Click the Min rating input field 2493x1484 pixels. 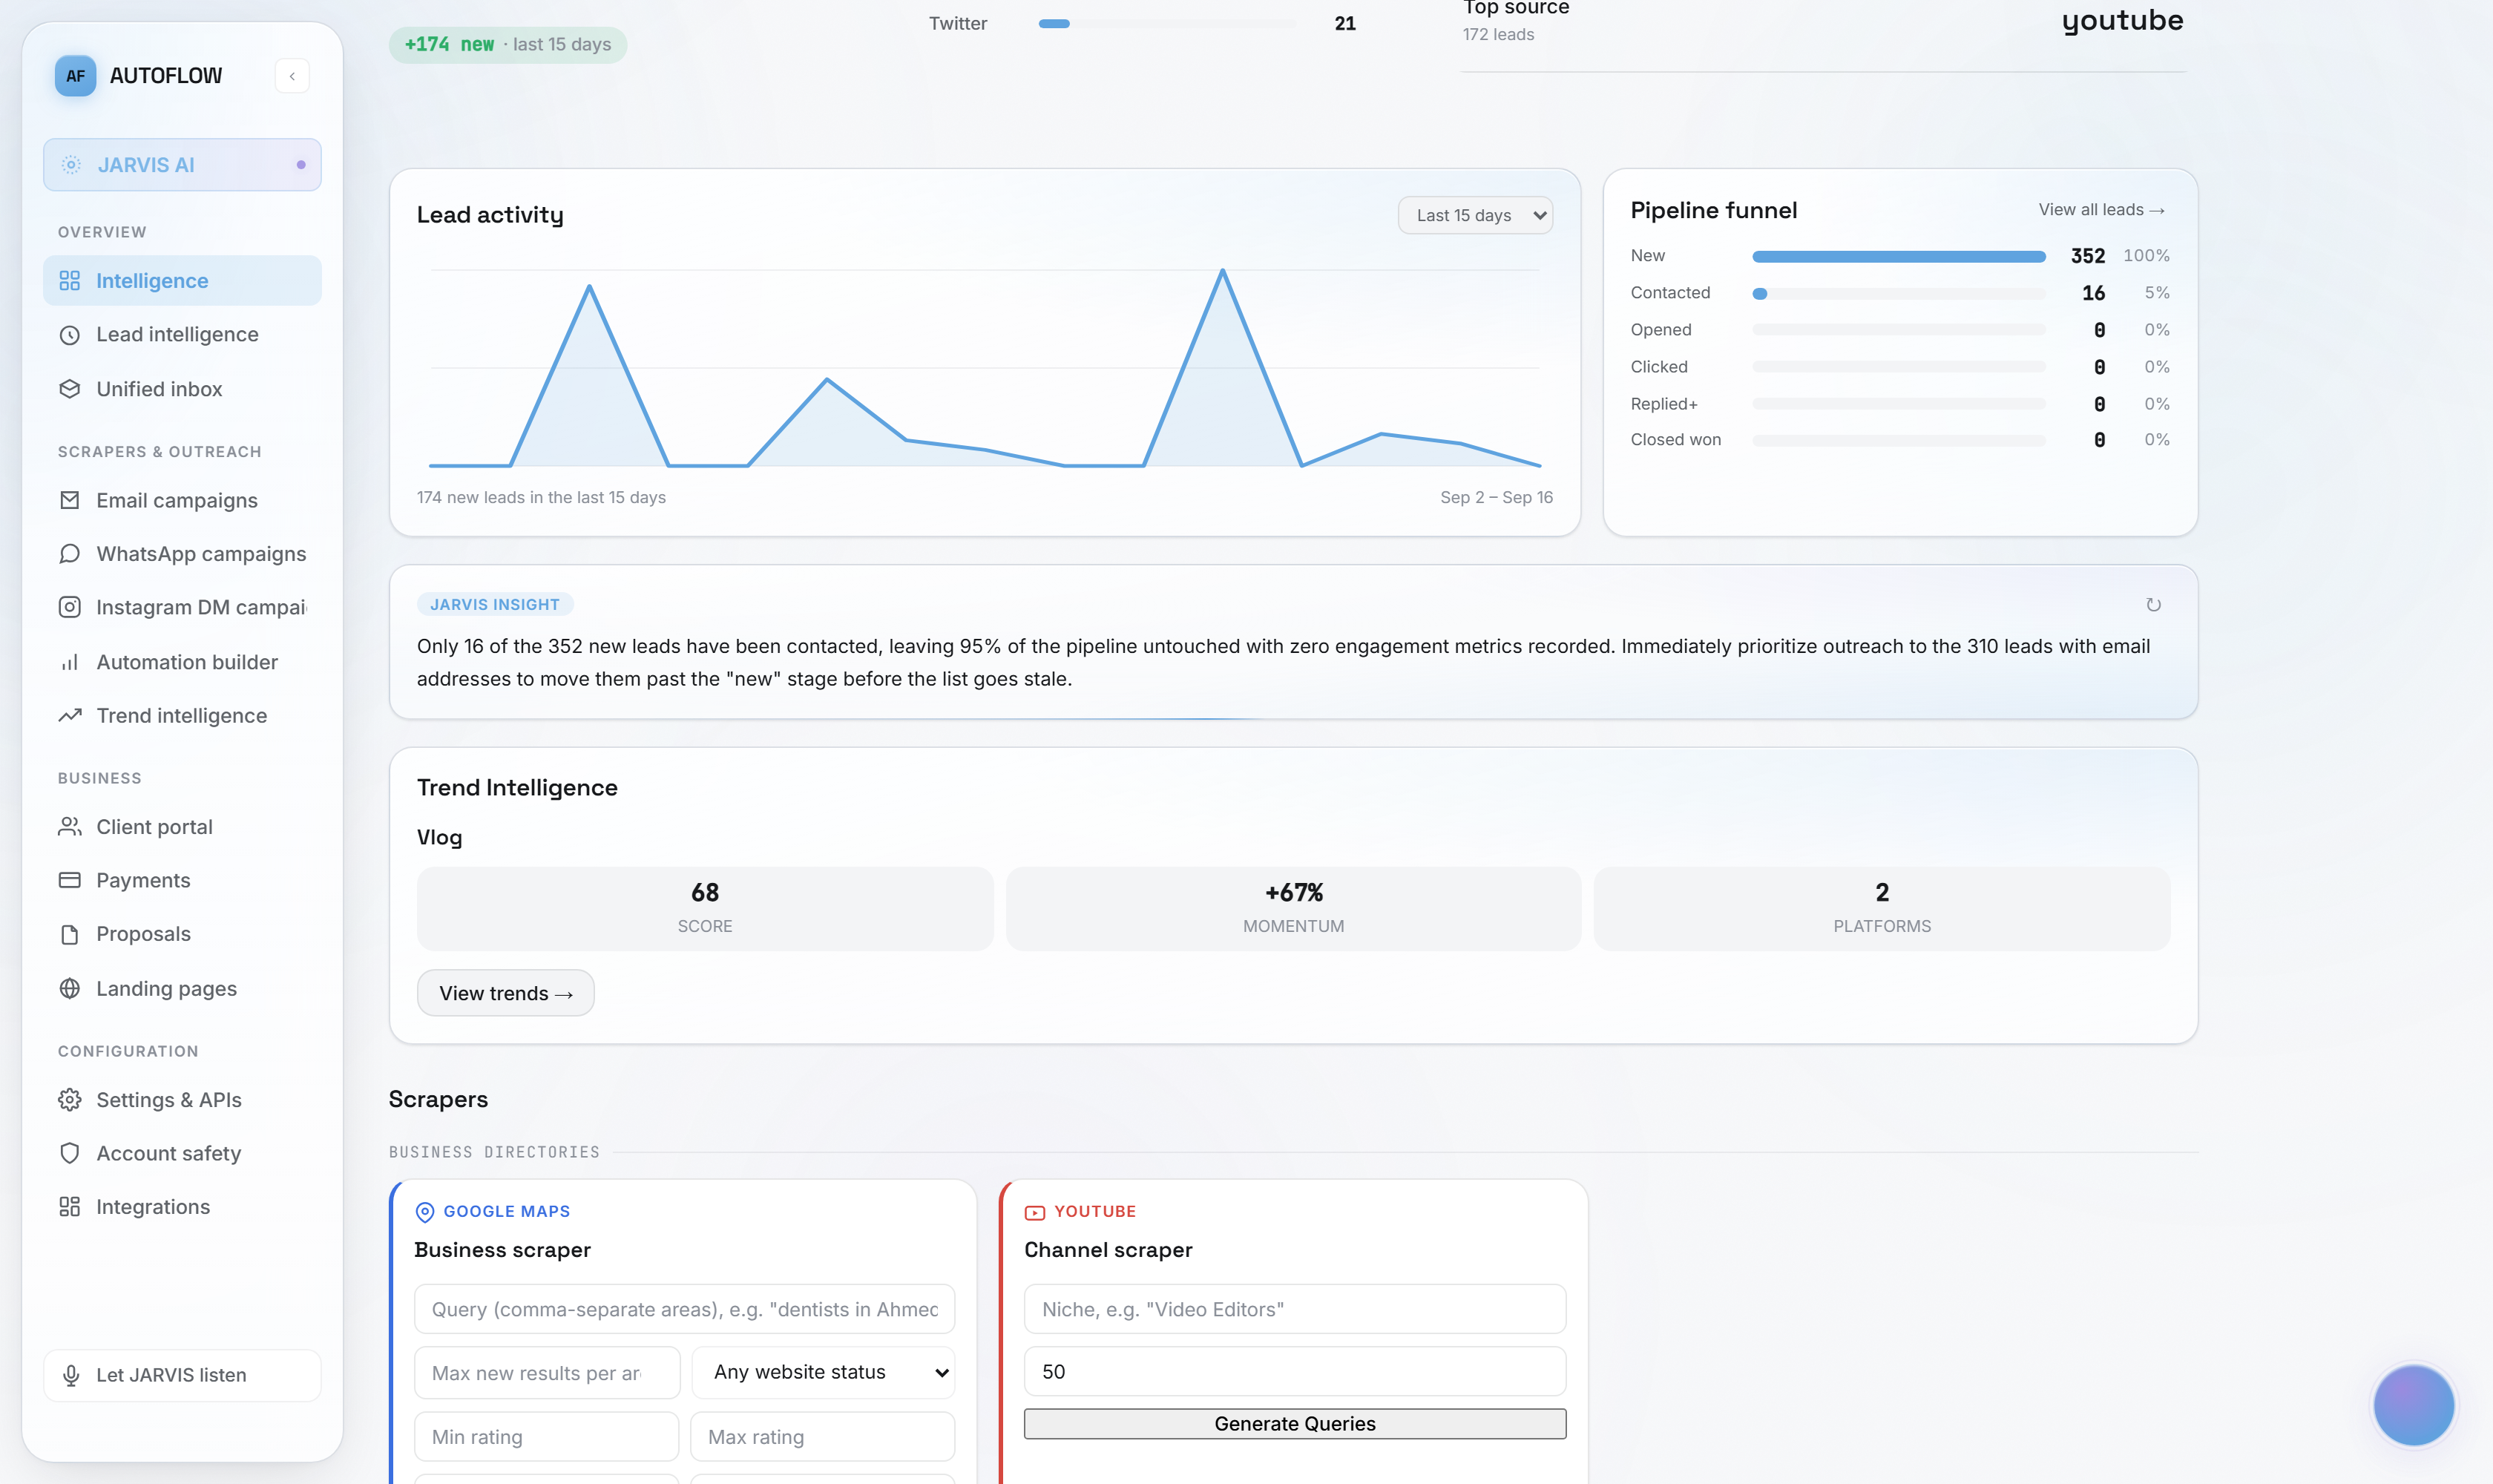[x=547, y=1437]
